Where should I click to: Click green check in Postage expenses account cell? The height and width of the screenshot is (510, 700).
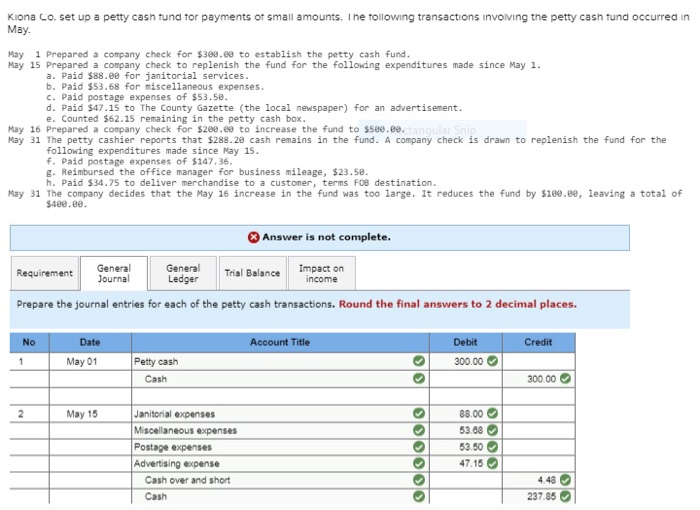pyautogui.click(x=419, y=447)
